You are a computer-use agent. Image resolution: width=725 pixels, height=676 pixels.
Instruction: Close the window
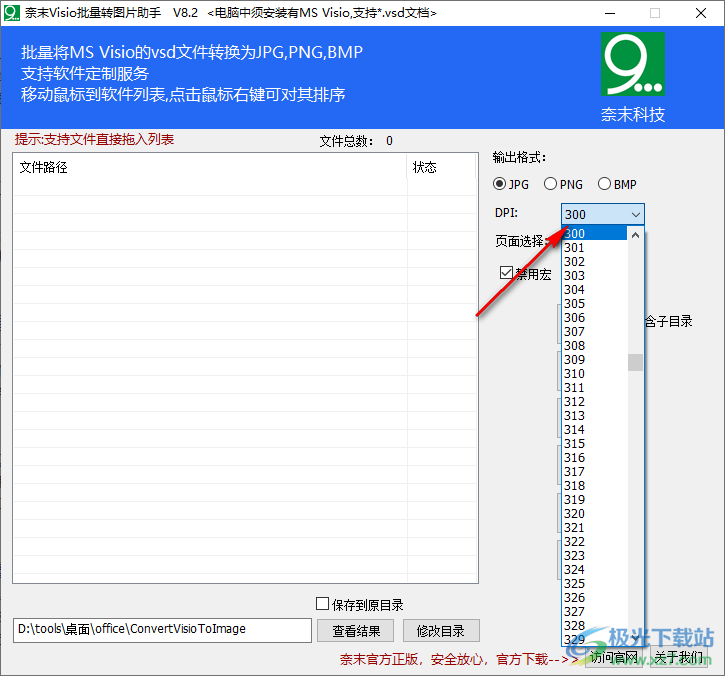click(x=701, y=13)
